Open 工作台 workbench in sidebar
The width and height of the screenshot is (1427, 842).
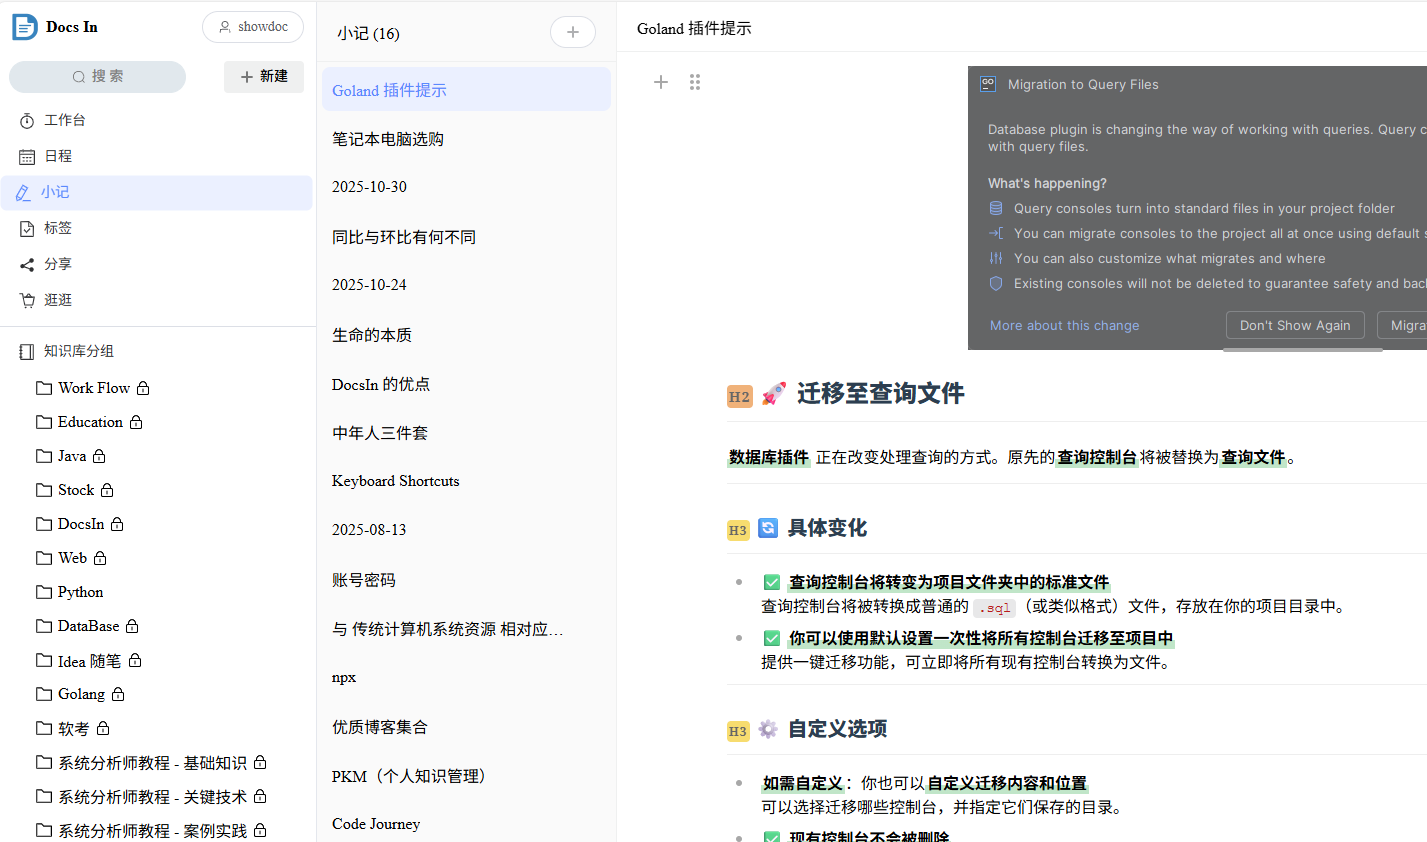(x=65, y=120)
